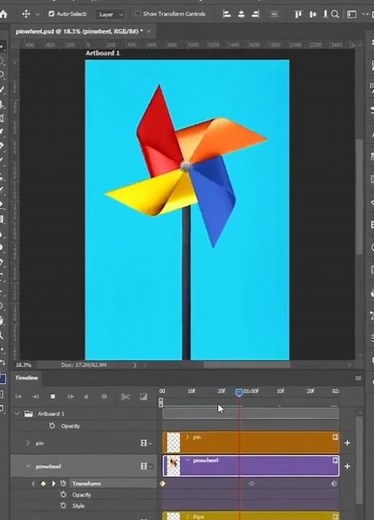Select the Artboard 1 label
374x520 pixels.
[x=103, y=53]
